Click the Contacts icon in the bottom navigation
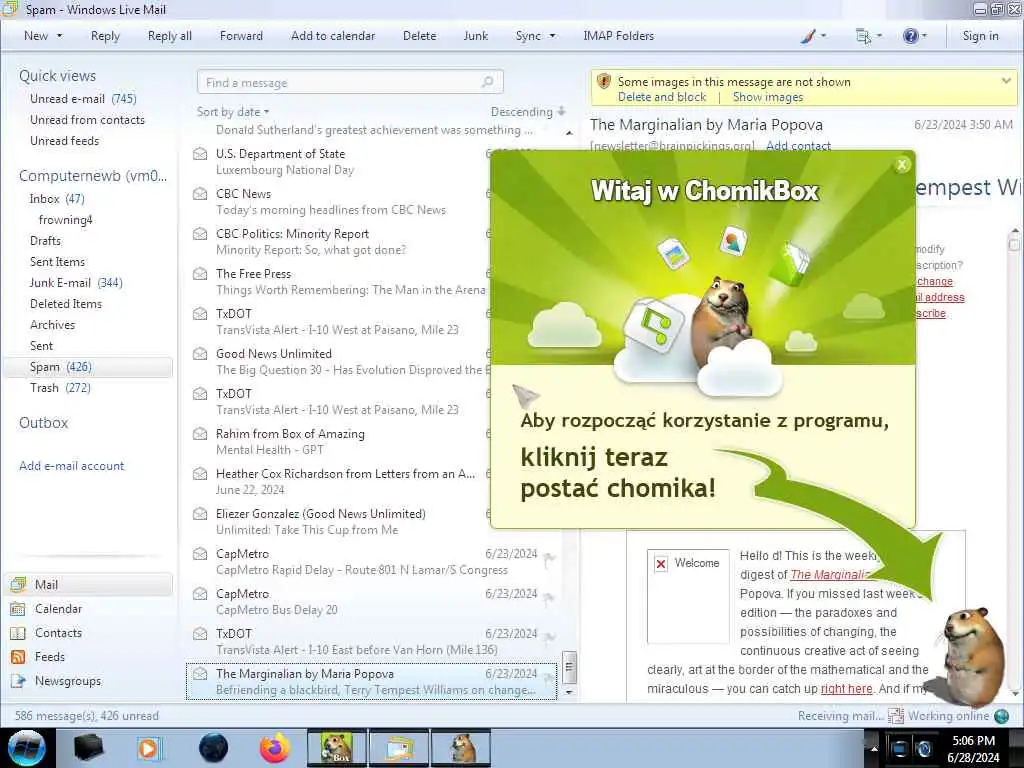The width and height of the screenshot is (1024, 768). click(x=18, y=633)
